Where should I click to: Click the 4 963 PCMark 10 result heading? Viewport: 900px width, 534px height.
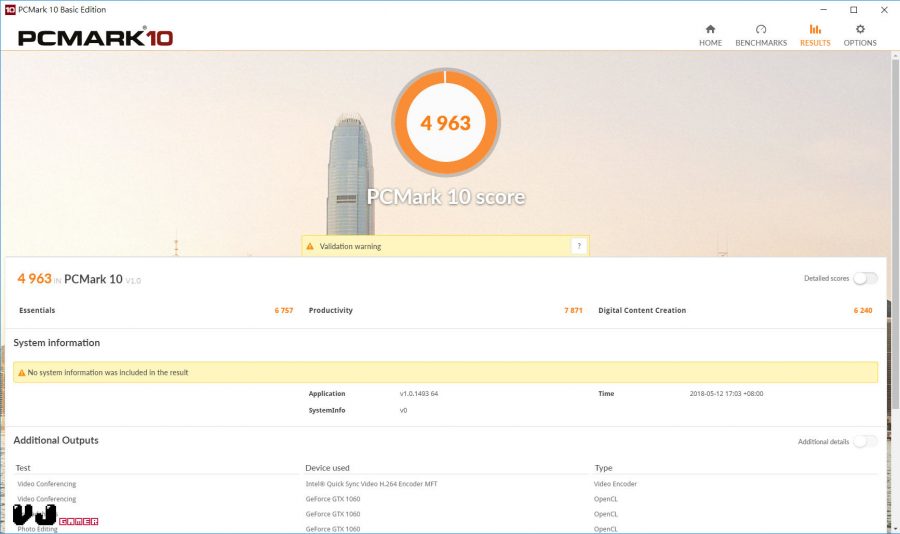[79, 279]
